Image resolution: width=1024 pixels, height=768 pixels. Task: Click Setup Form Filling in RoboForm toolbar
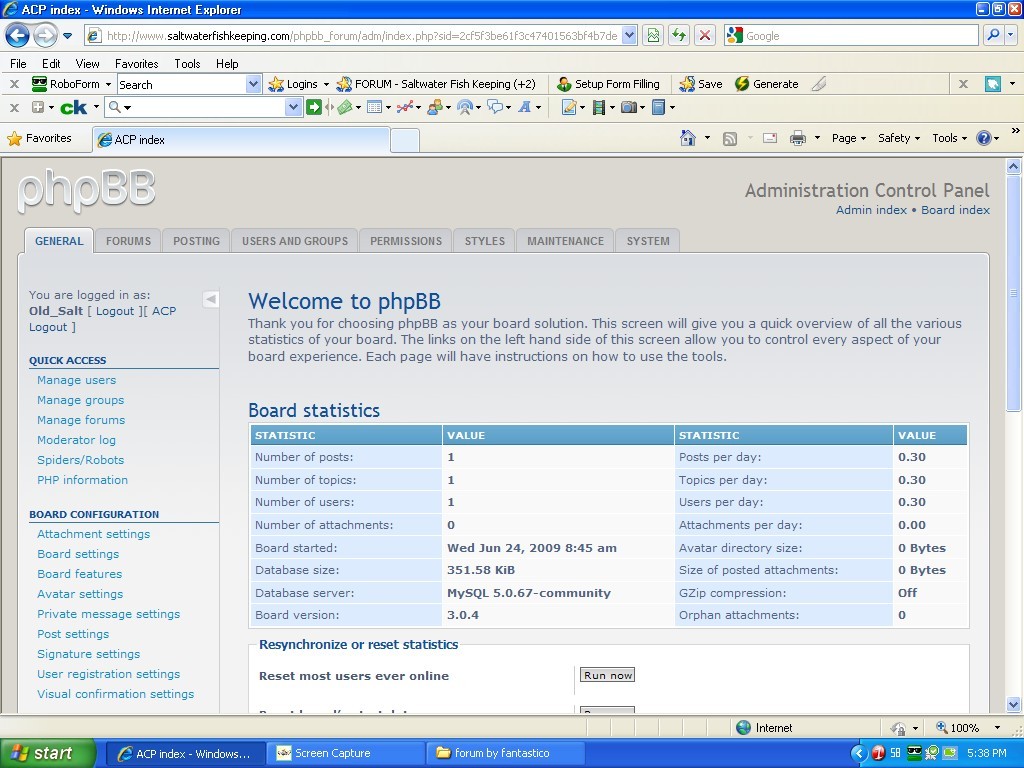click(x=608, y=84)
